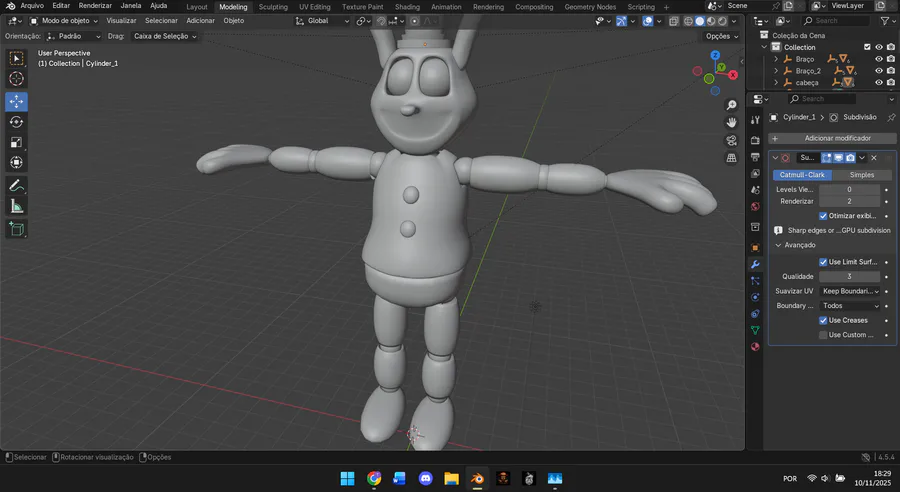Select the 3D Cursor tool
The image size is (900, 492).
(x=16, y=79)
